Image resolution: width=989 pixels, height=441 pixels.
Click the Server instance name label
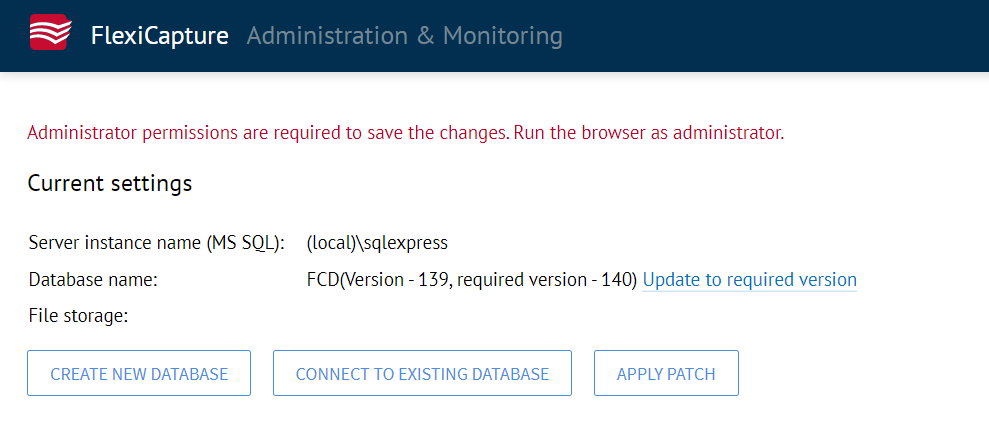click(157, 243)
